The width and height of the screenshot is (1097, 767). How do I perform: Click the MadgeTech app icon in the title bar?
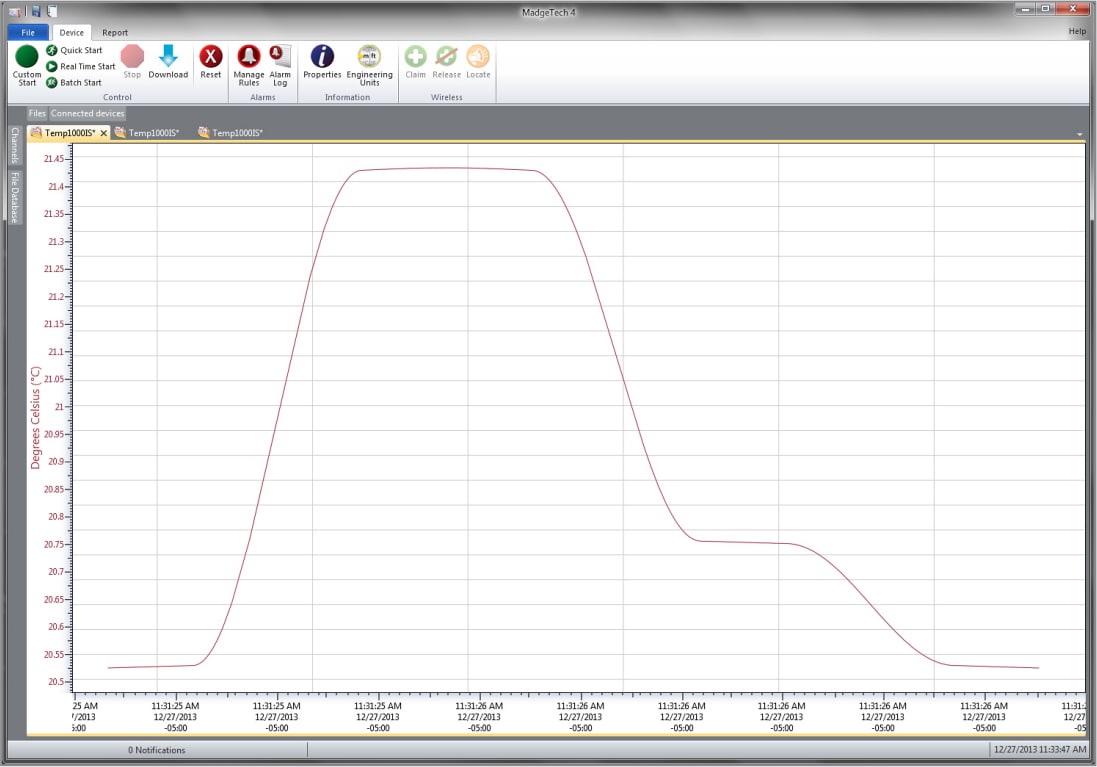click(15, 12)
